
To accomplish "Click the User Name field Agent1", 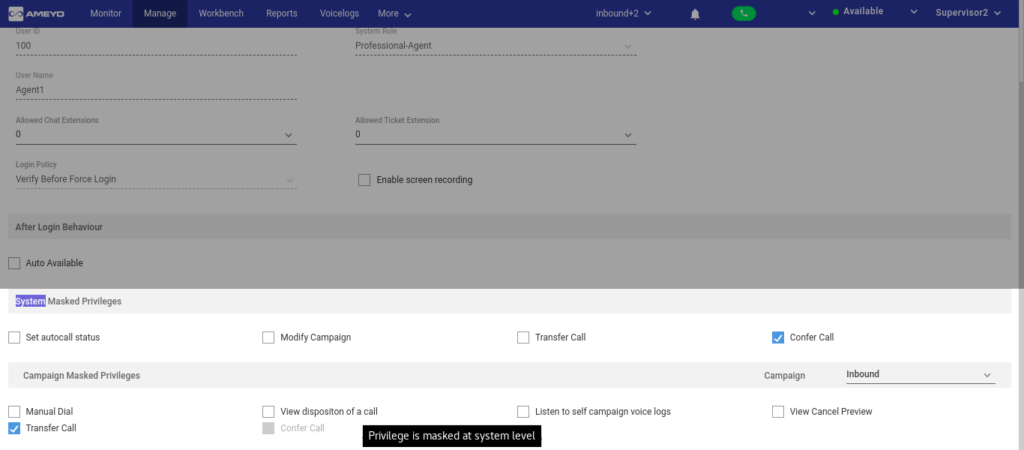I will click(x=156, y=90).
